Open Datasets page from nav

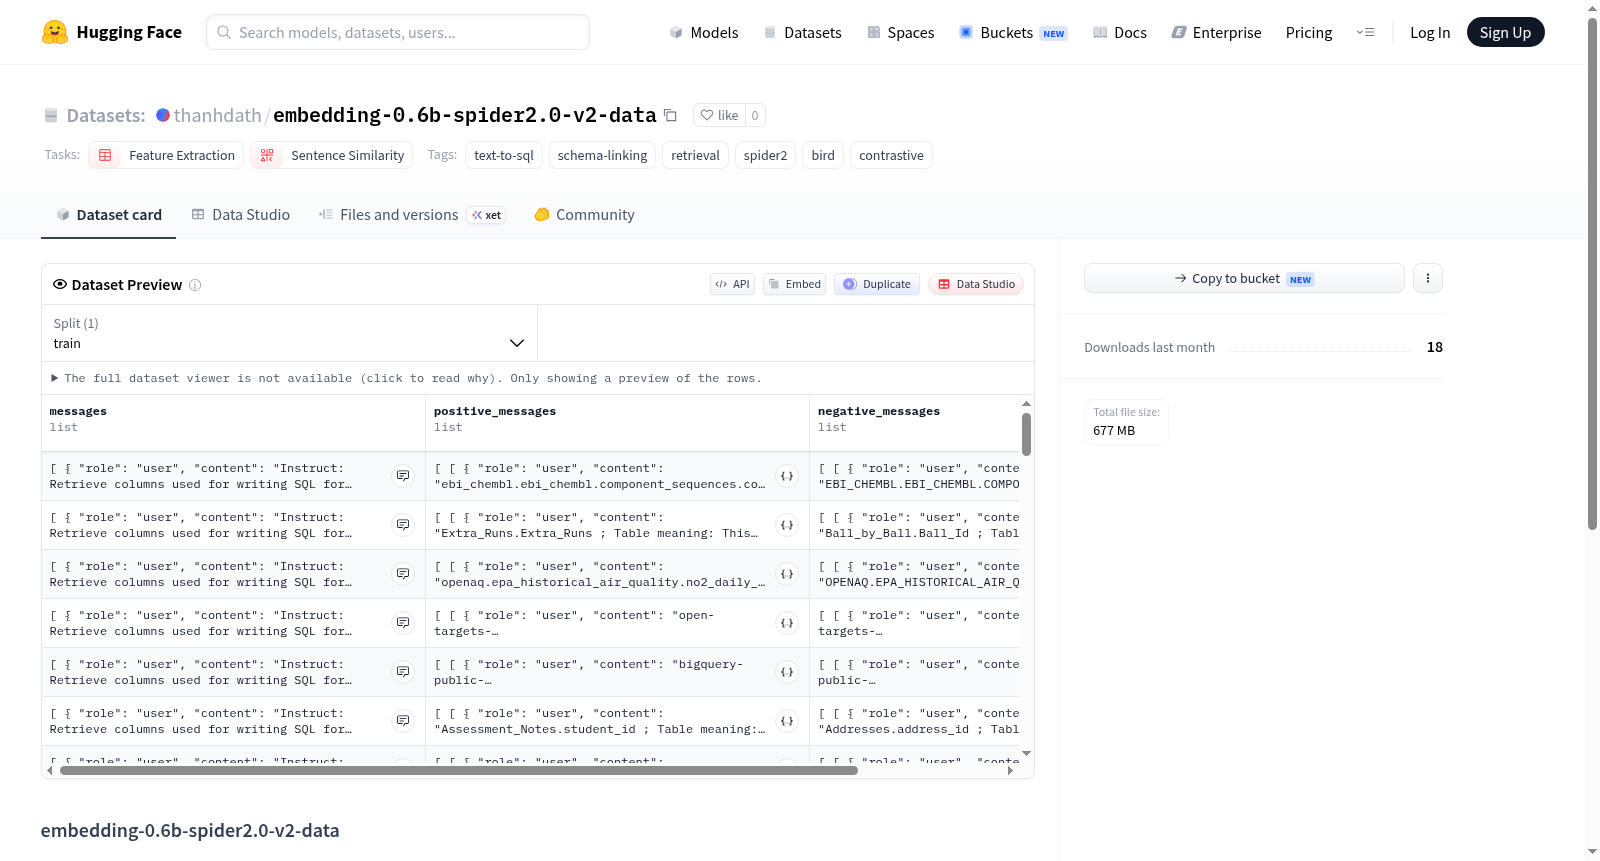click(x=802, y=33)
